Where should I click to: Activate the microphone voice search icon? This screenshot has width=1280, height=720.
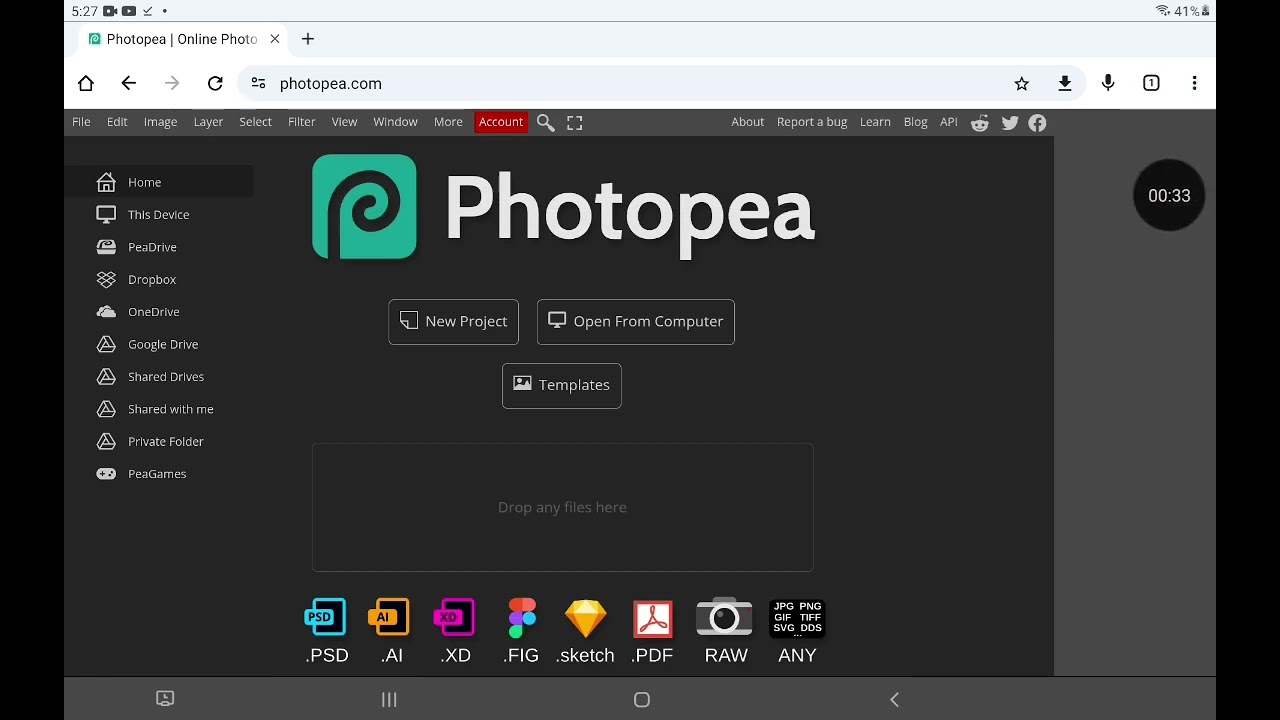pos(1108,83)
